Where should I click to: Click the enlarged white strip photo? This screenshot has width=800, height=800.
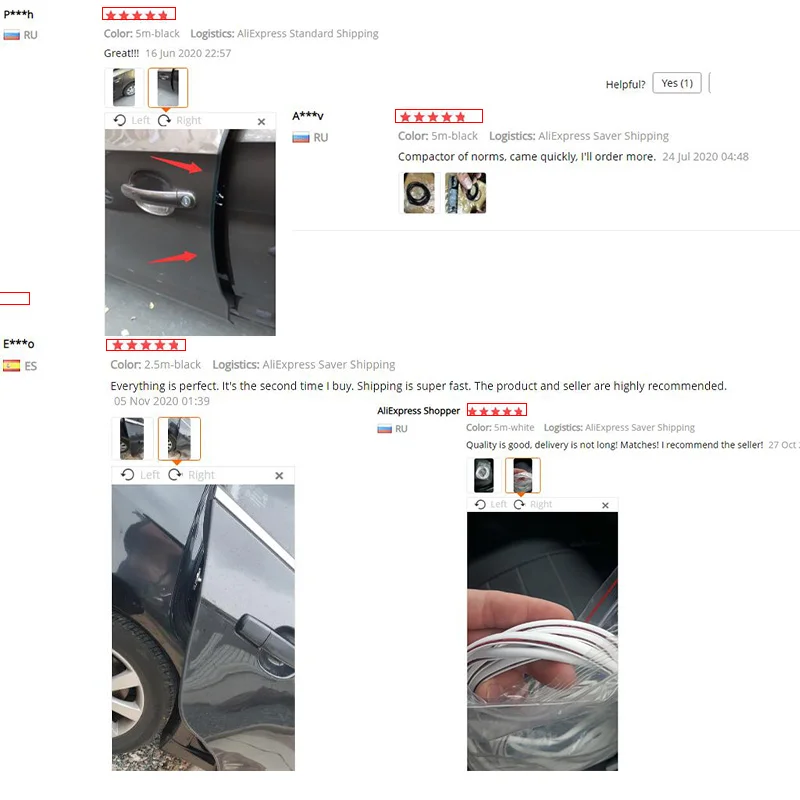[542, 641]
